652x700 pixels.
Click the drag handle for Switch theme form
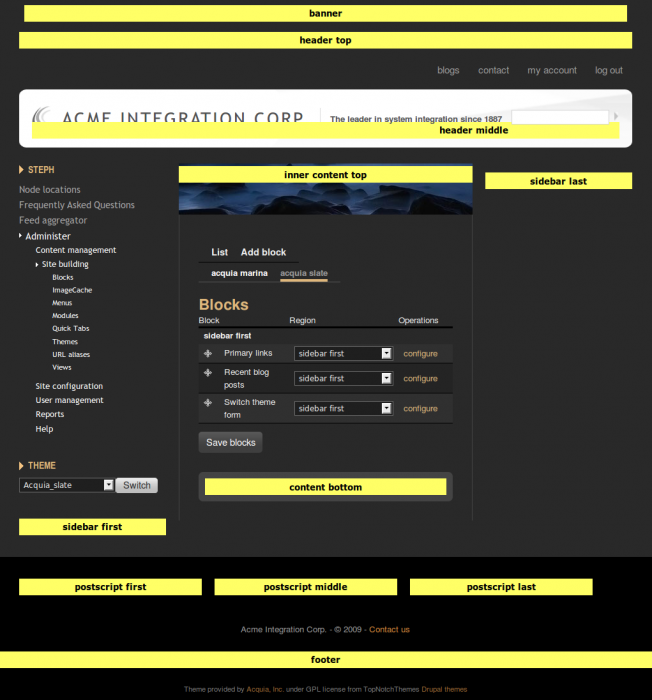pos(208,403)
